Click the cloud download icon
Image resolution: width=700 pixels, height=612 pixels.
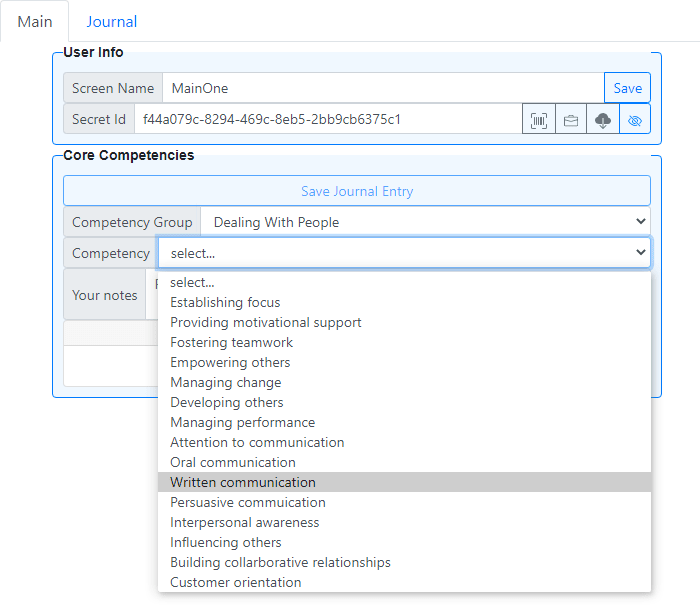[603, 119]
